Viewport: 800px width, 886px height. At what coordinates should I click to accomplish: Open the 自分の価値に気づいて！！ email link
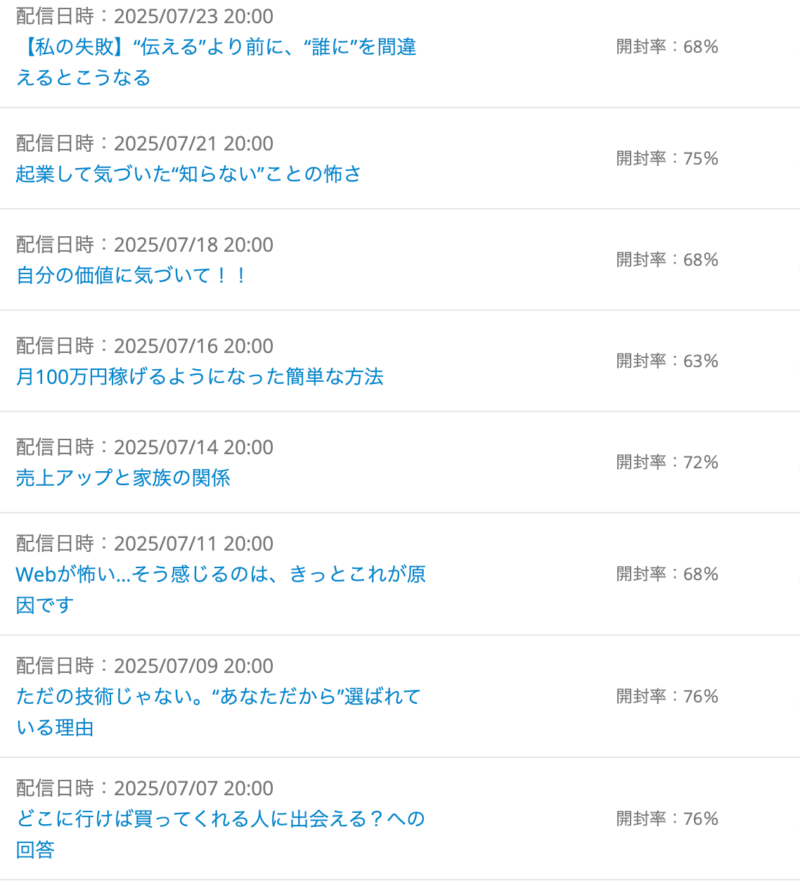[131, 275]
